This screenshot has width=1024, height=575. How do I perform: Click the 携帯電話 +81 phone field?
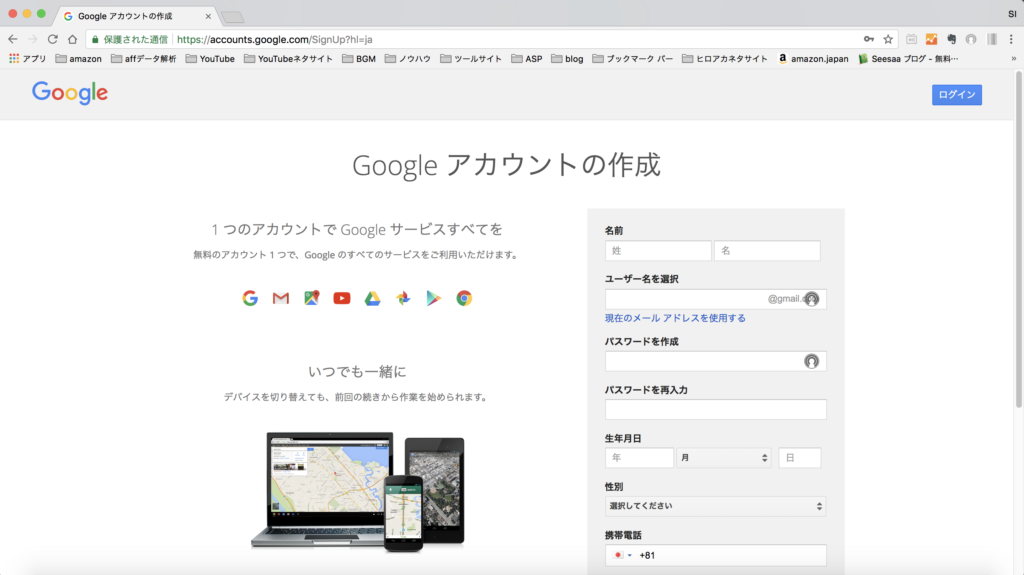coord(716,555)
